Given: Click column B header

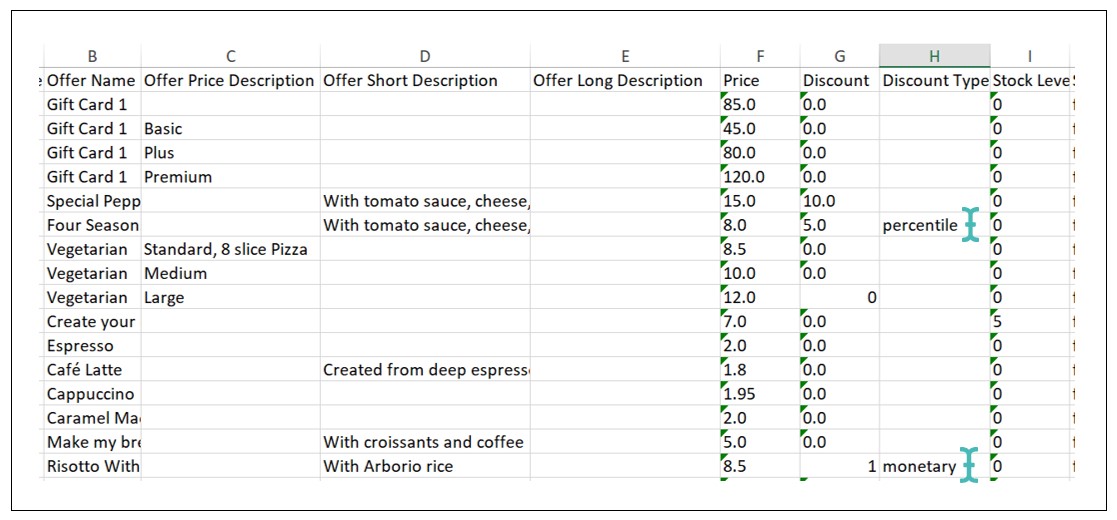Looking at the screenshot, I should (x=92, y=56).
